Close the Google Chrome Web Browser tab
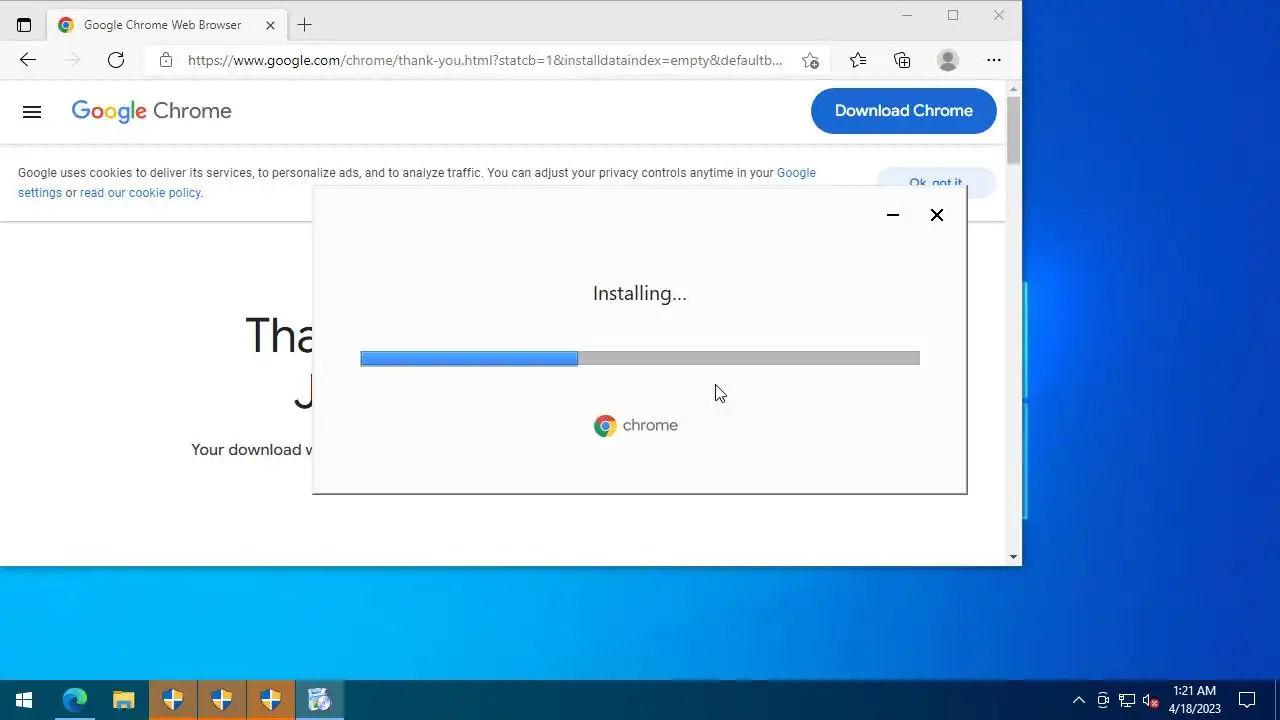This screenshot has width=1280, height=720. pyautogui.click(x=270, y=25)
